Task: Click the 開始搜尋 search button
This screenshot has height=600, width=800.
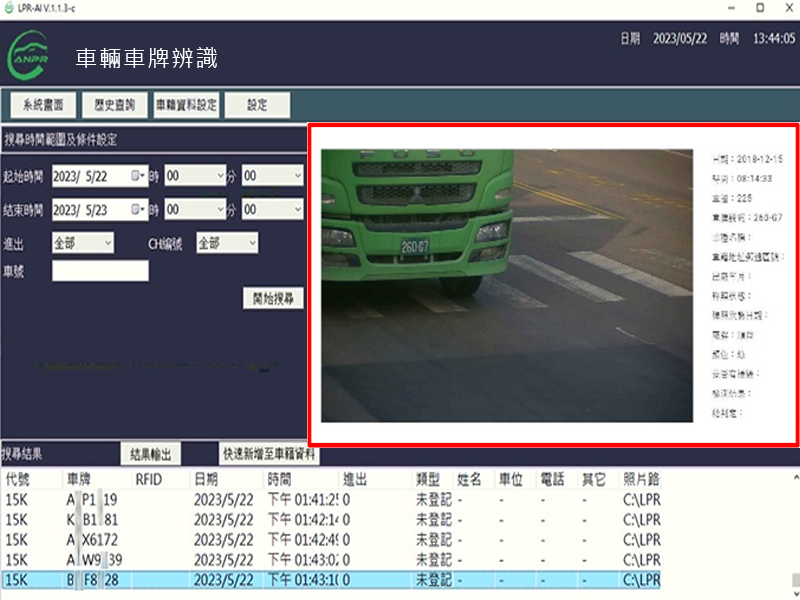Action: [272, 298]
